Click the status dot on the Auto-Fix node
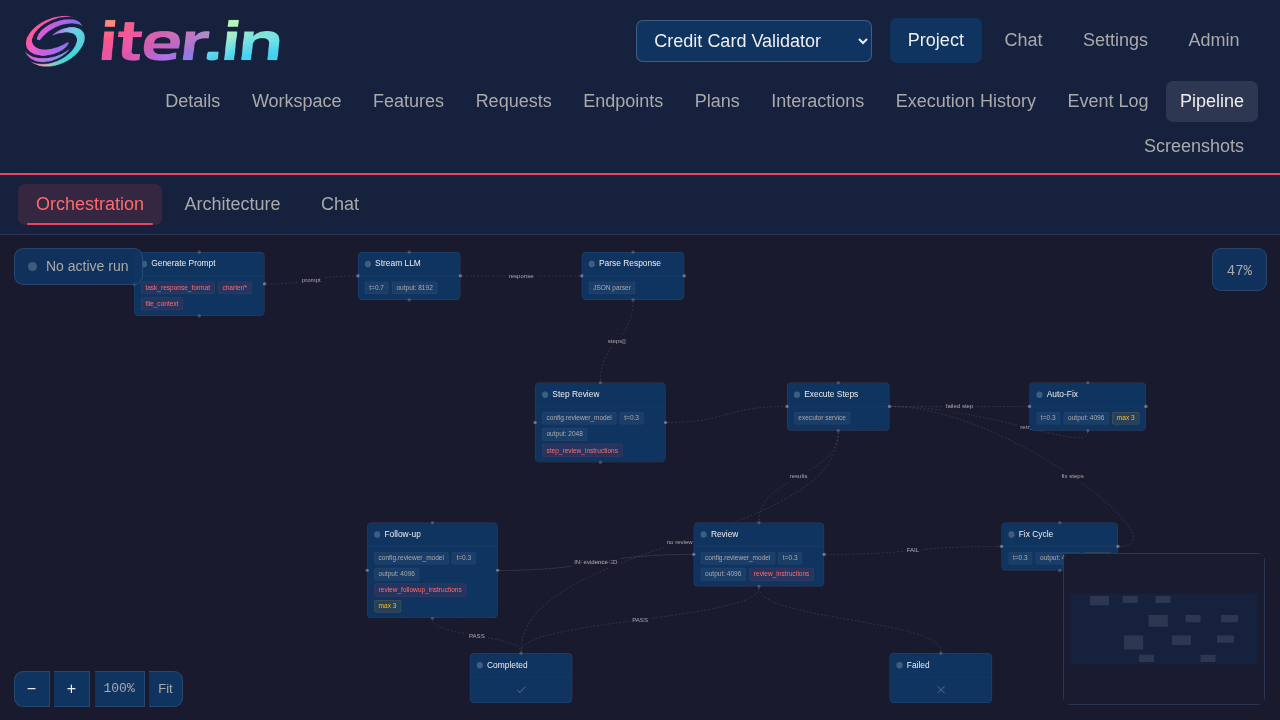This screenshot has height=720, width=1280. (x=1038, y=394)
